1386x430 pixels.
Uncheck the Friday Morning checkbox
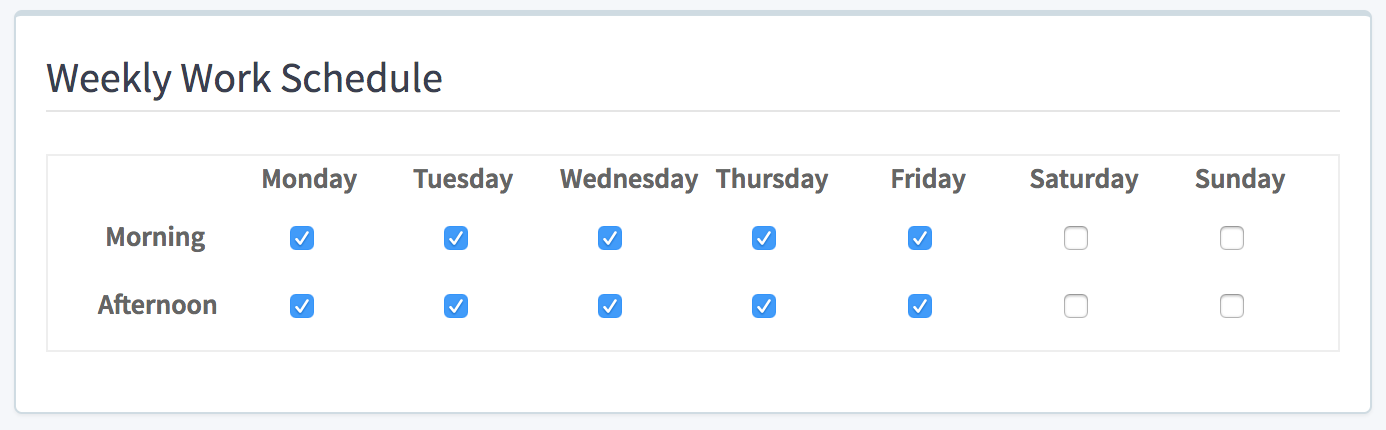click(x=920, y=238)
